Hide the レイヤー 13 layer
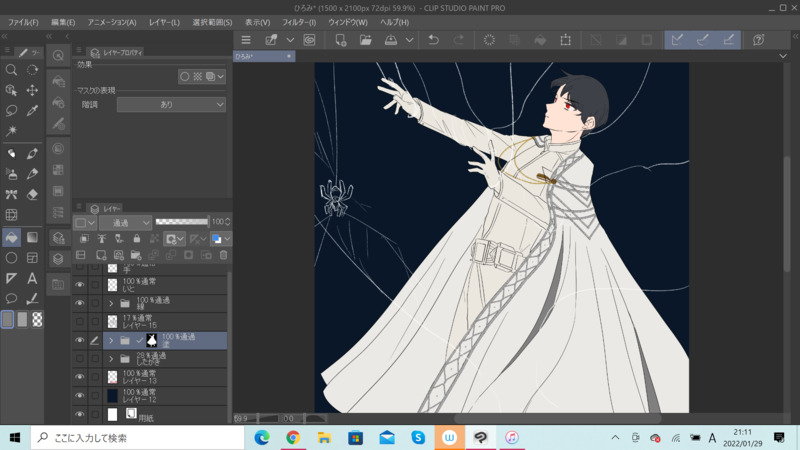 tap(80, 377)
